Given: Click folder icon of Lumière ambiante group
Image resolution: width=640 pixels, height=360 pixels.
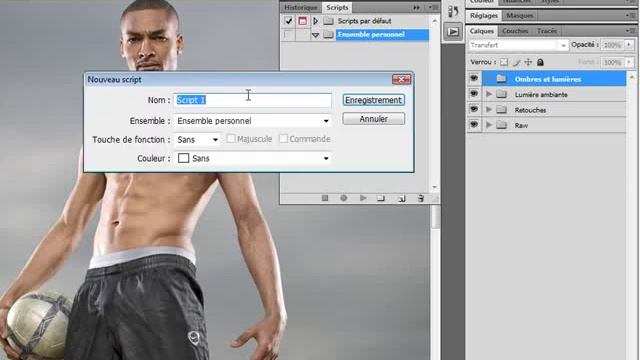Looking at the screenshot, I should 501,94.
